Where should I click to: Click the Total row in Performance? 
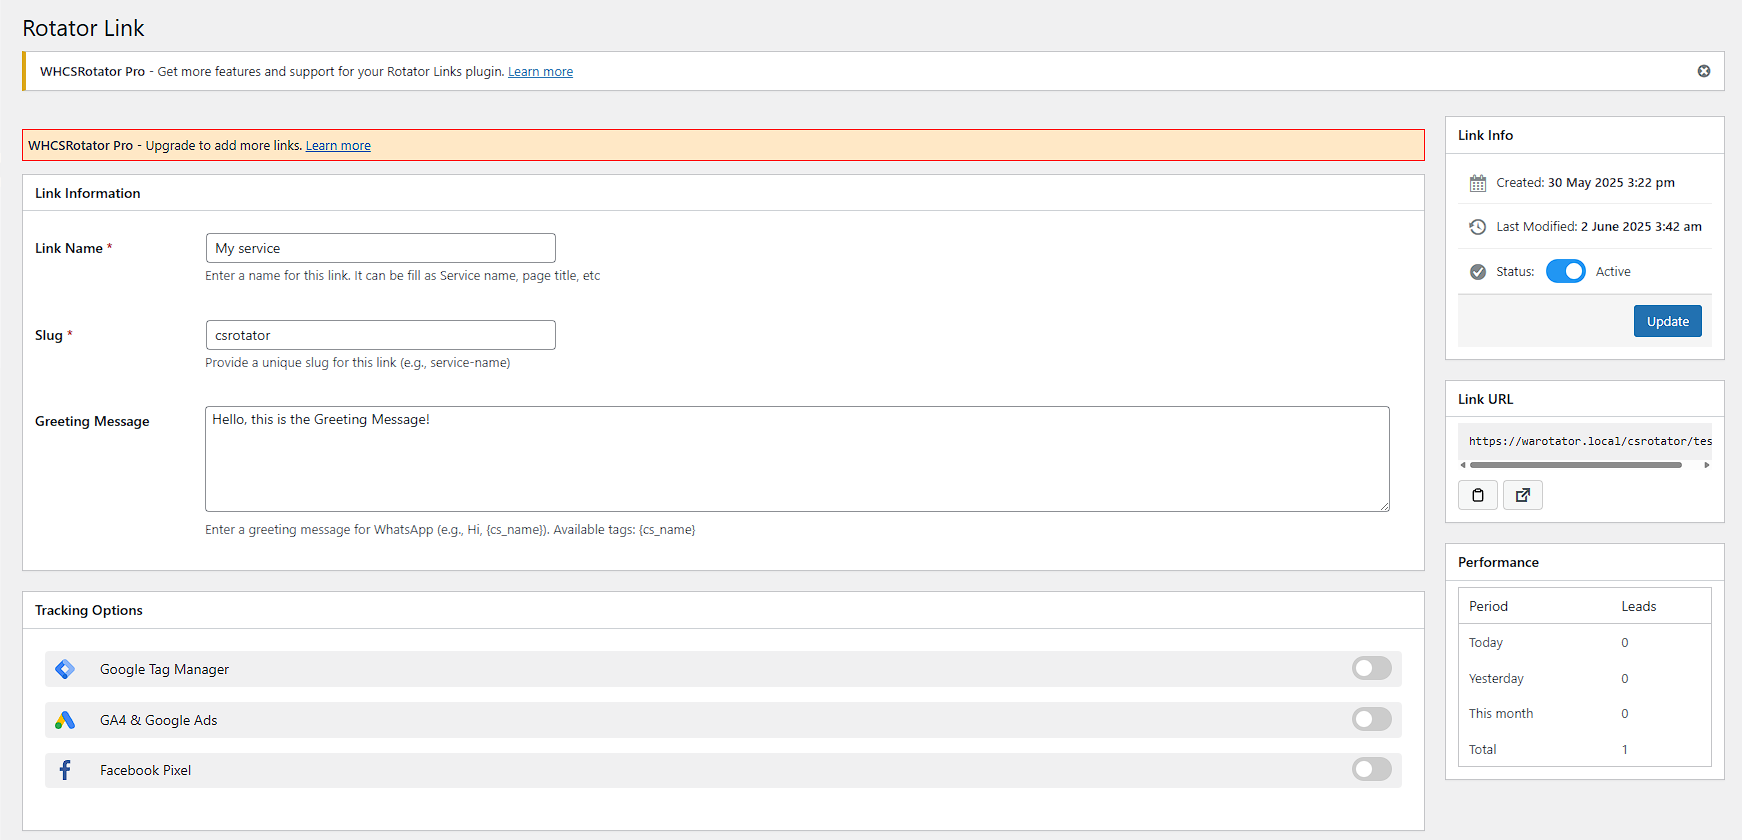pyautogui.click(x=1585, y=749)
